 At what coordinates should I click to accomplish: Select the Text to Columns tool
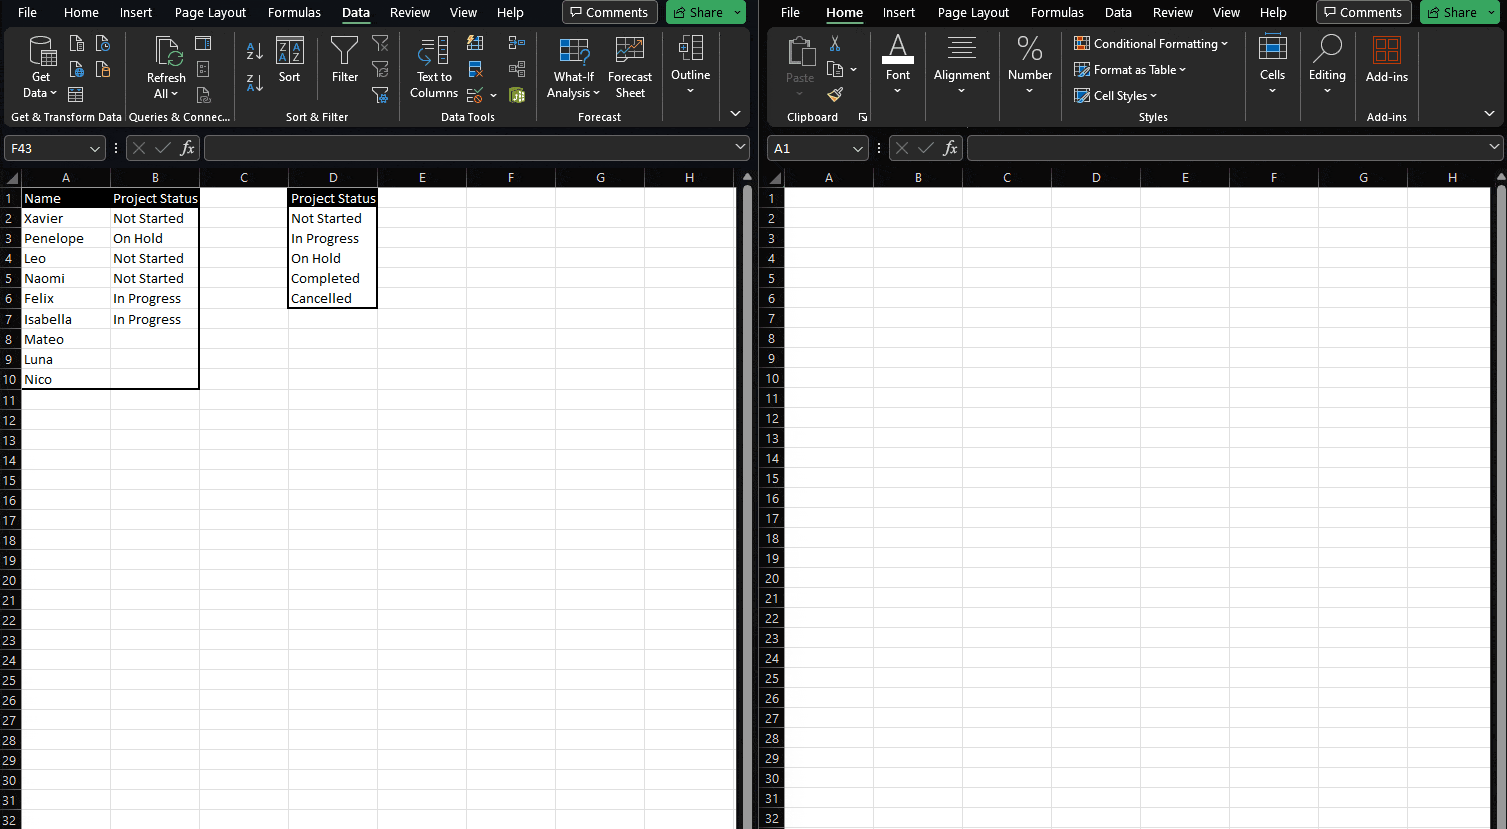point(433,68)
